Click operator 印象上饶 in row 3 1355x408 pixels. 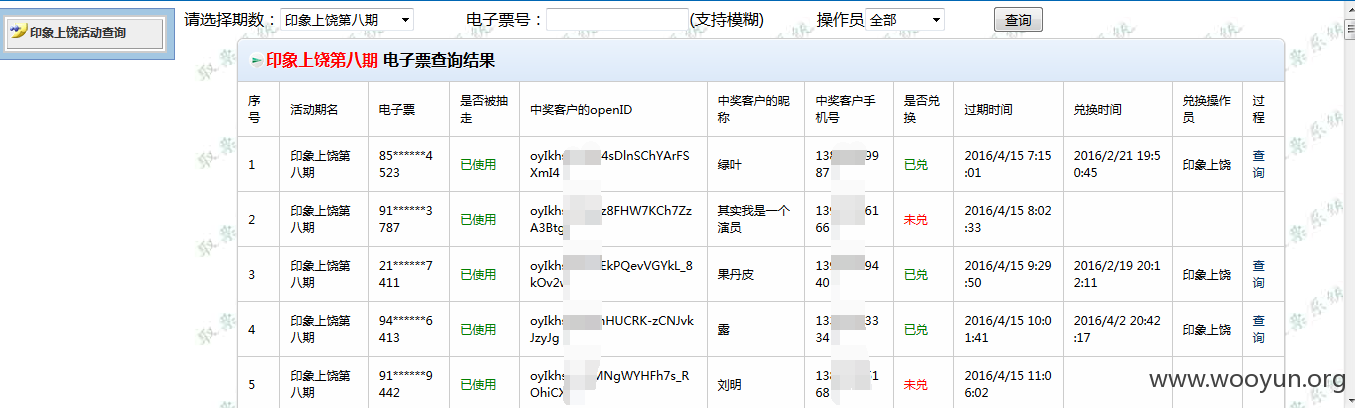(1207, 274)
